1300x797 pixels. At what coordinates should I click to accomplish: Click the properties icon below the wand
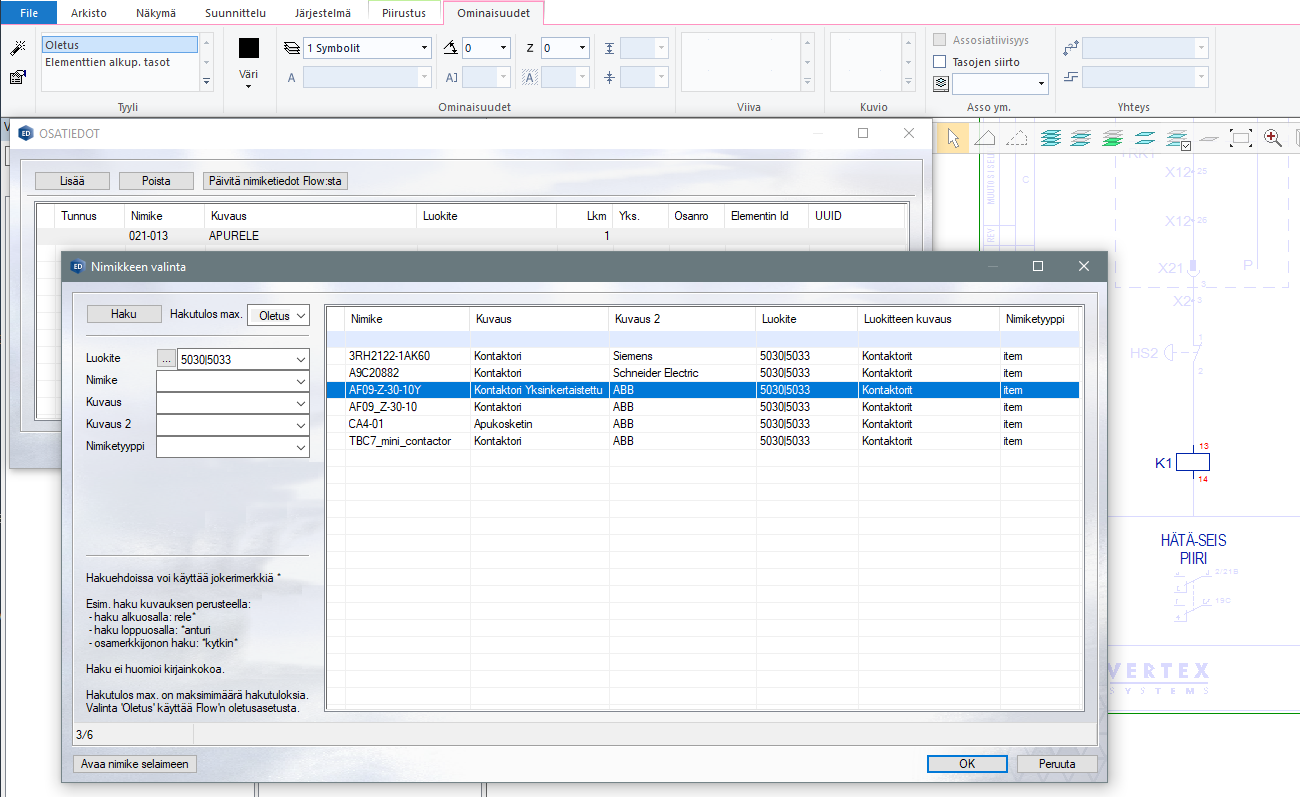pyautogui.click(x=17, y=77)
